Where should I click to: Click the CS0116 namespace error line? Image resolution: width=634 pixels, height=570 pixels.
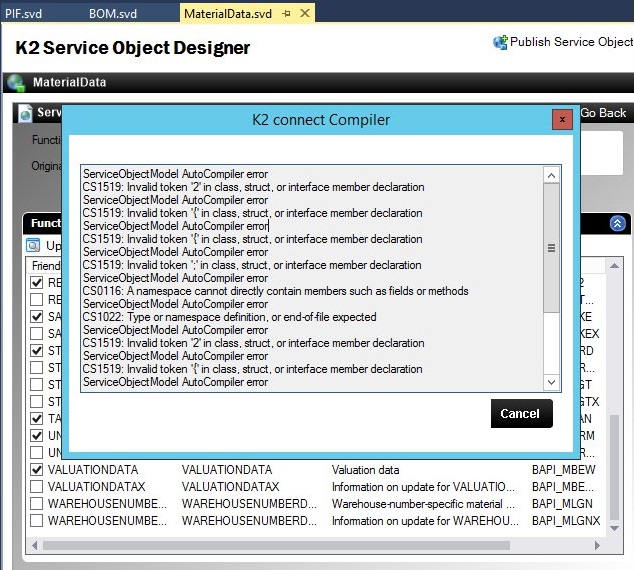[275, 291]
